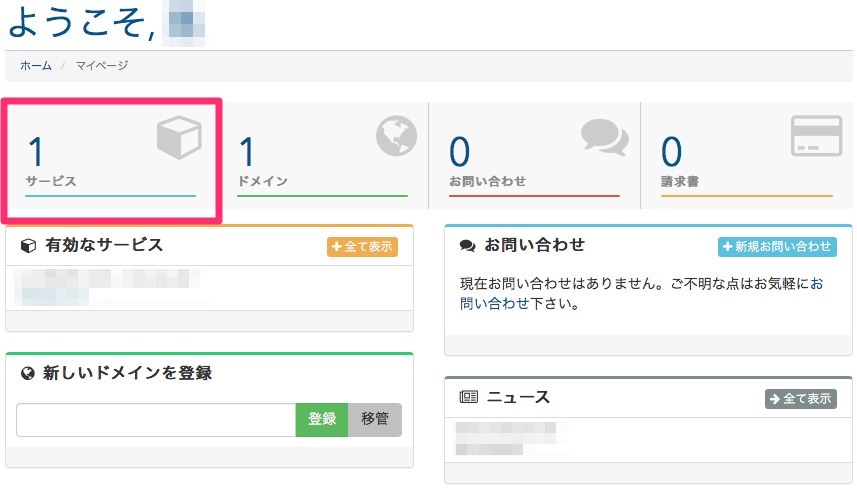The width and height of the screenshot is (857, 488).
Task: Click the gray 移管 button
Action: (x=375, y=420)
